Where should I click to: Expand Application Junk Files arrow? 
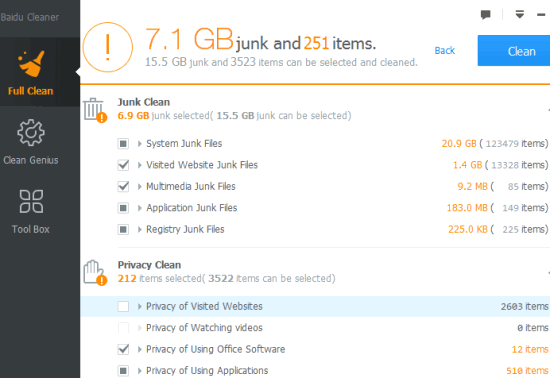[x=140, y=208]
